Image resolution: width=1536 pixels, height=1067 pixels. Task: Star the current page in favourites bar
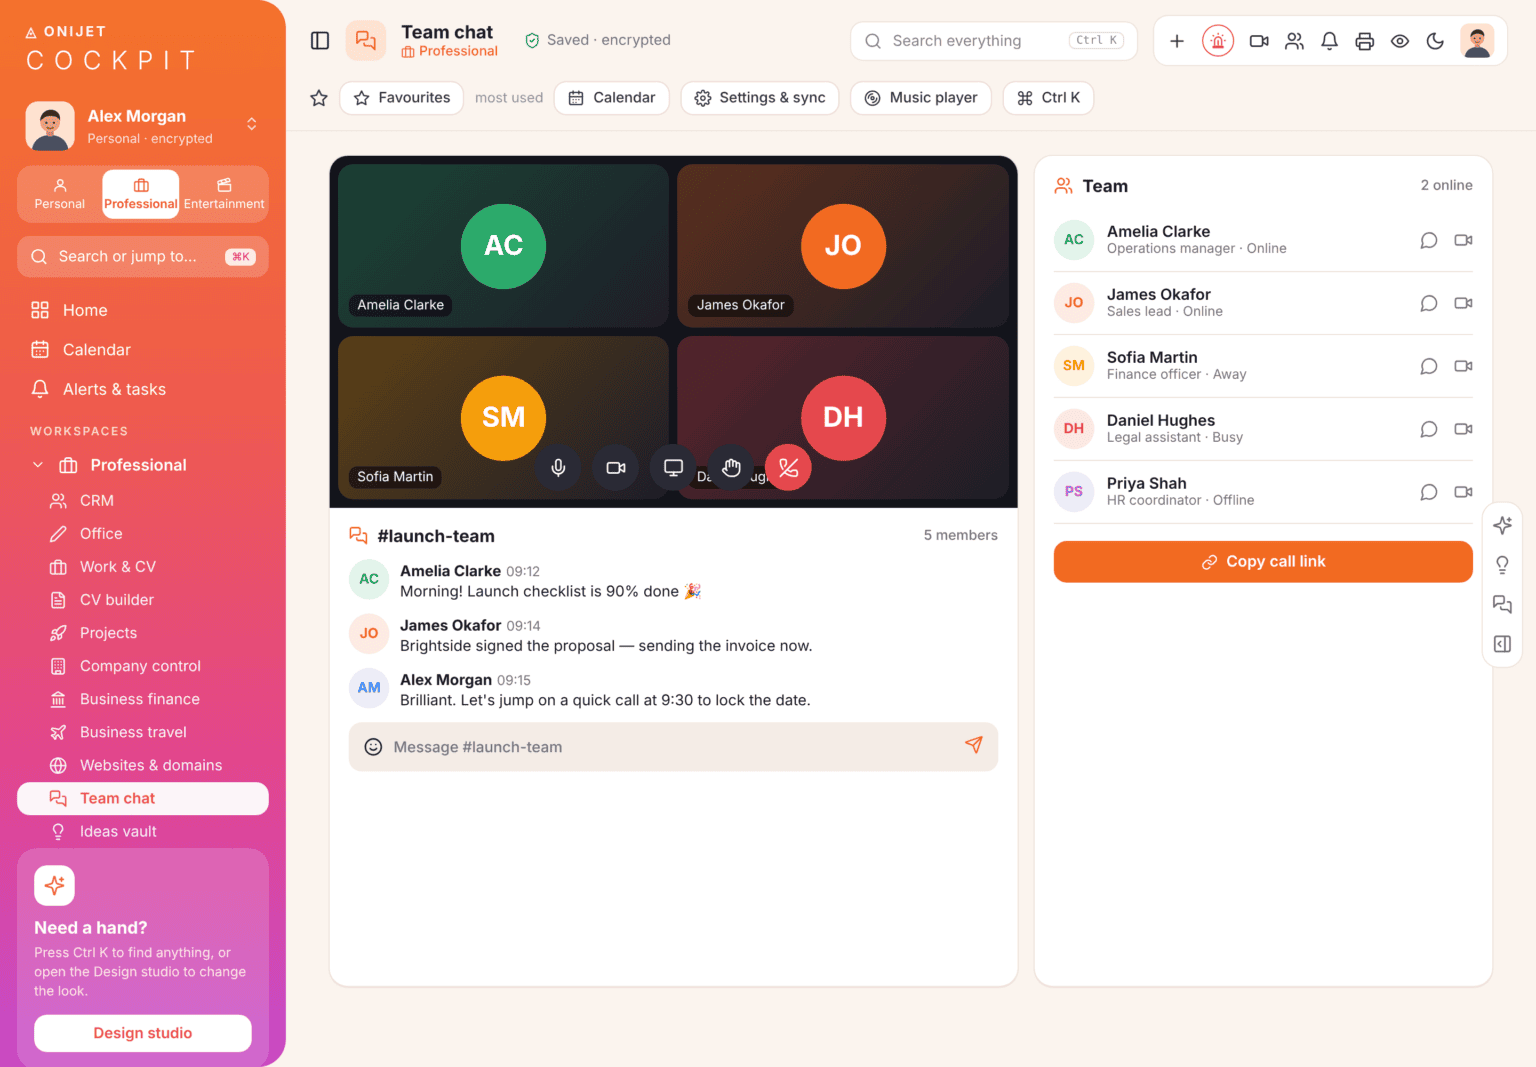(x=319, y=98)
